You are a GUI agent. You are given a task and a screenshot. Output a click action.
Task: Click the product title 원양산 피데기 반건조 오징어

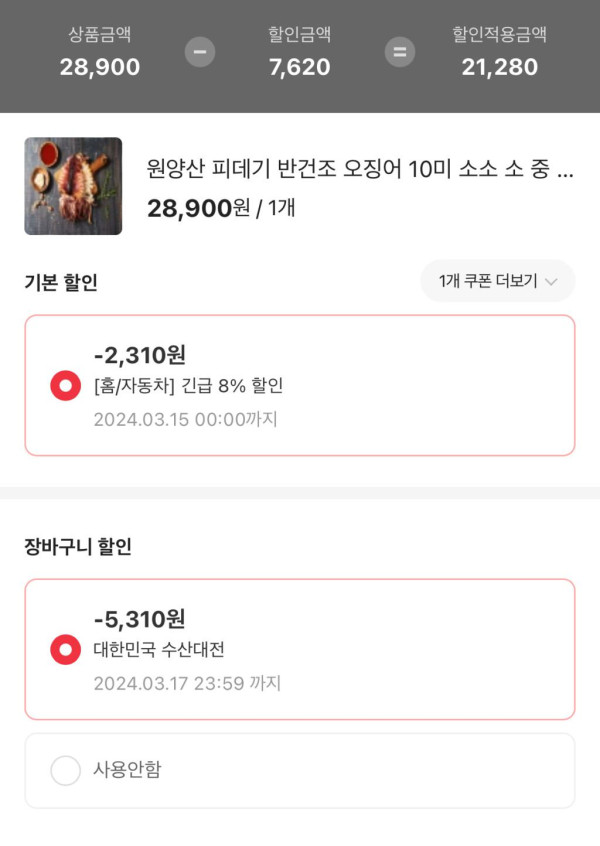click(x=360, y=169)
